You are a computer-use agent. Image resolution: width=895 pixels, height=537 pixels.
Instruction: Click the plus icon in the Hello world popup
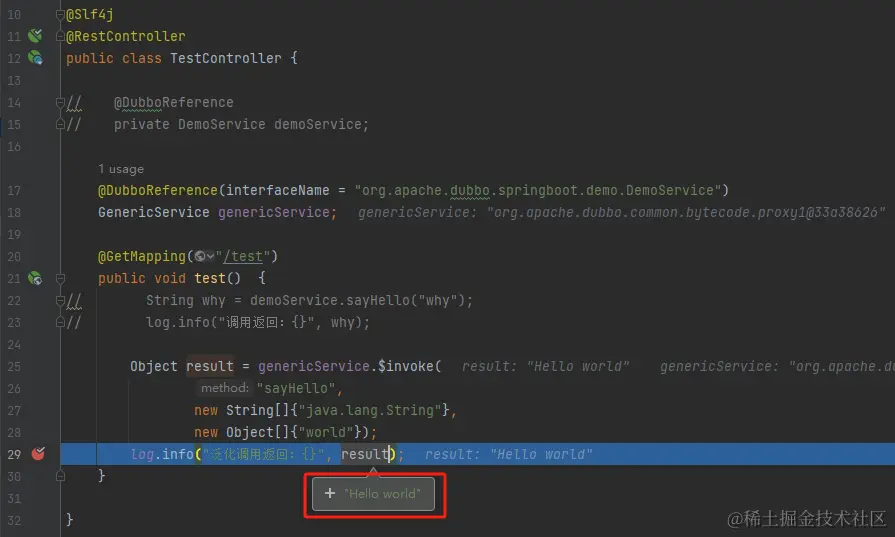pyautogui.click(x=330, y=493)
